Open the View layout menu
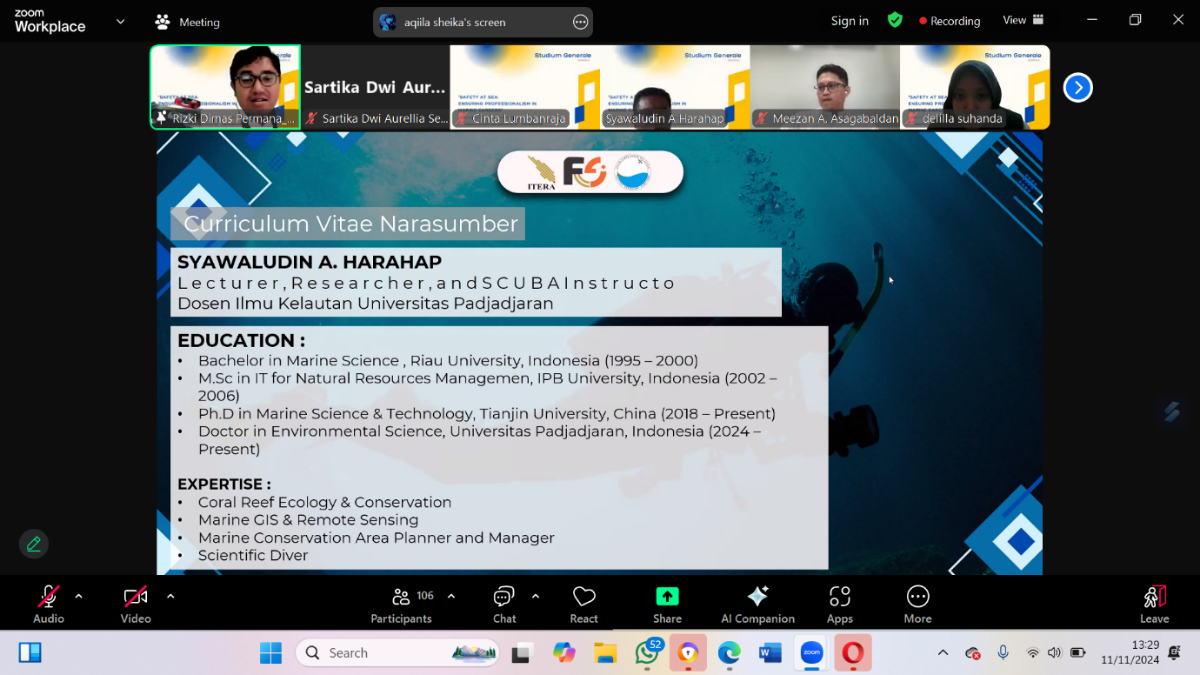Image resolution: width=1200 pixels, height=675 pixels. tap(1023, 20)
